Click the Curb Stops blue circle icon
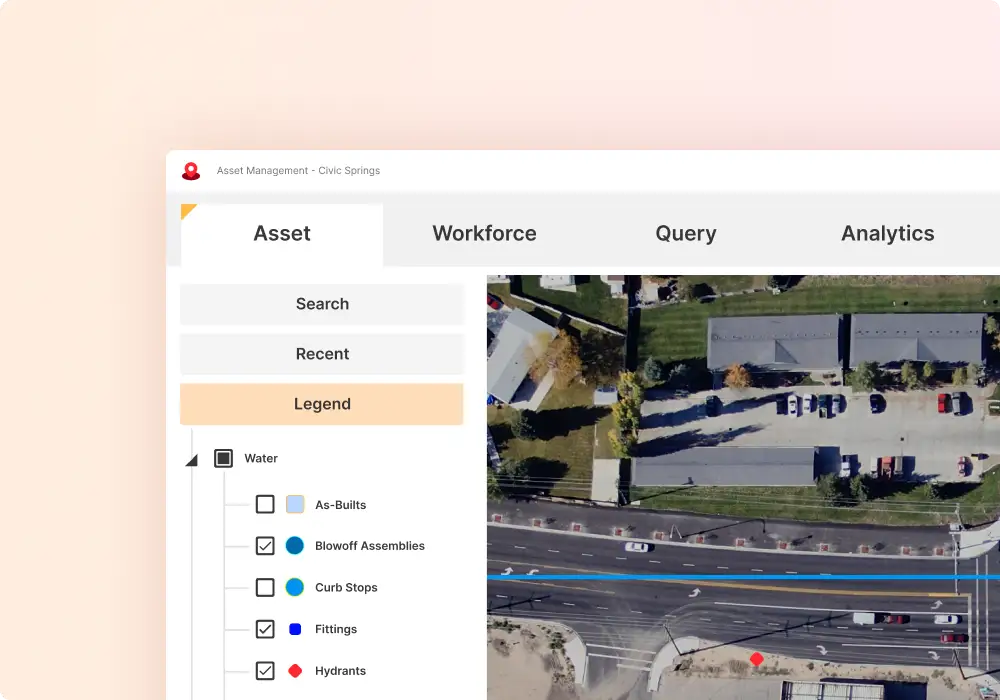The width and height of the screenshot is (1000, 700). (x=295, y=587)
